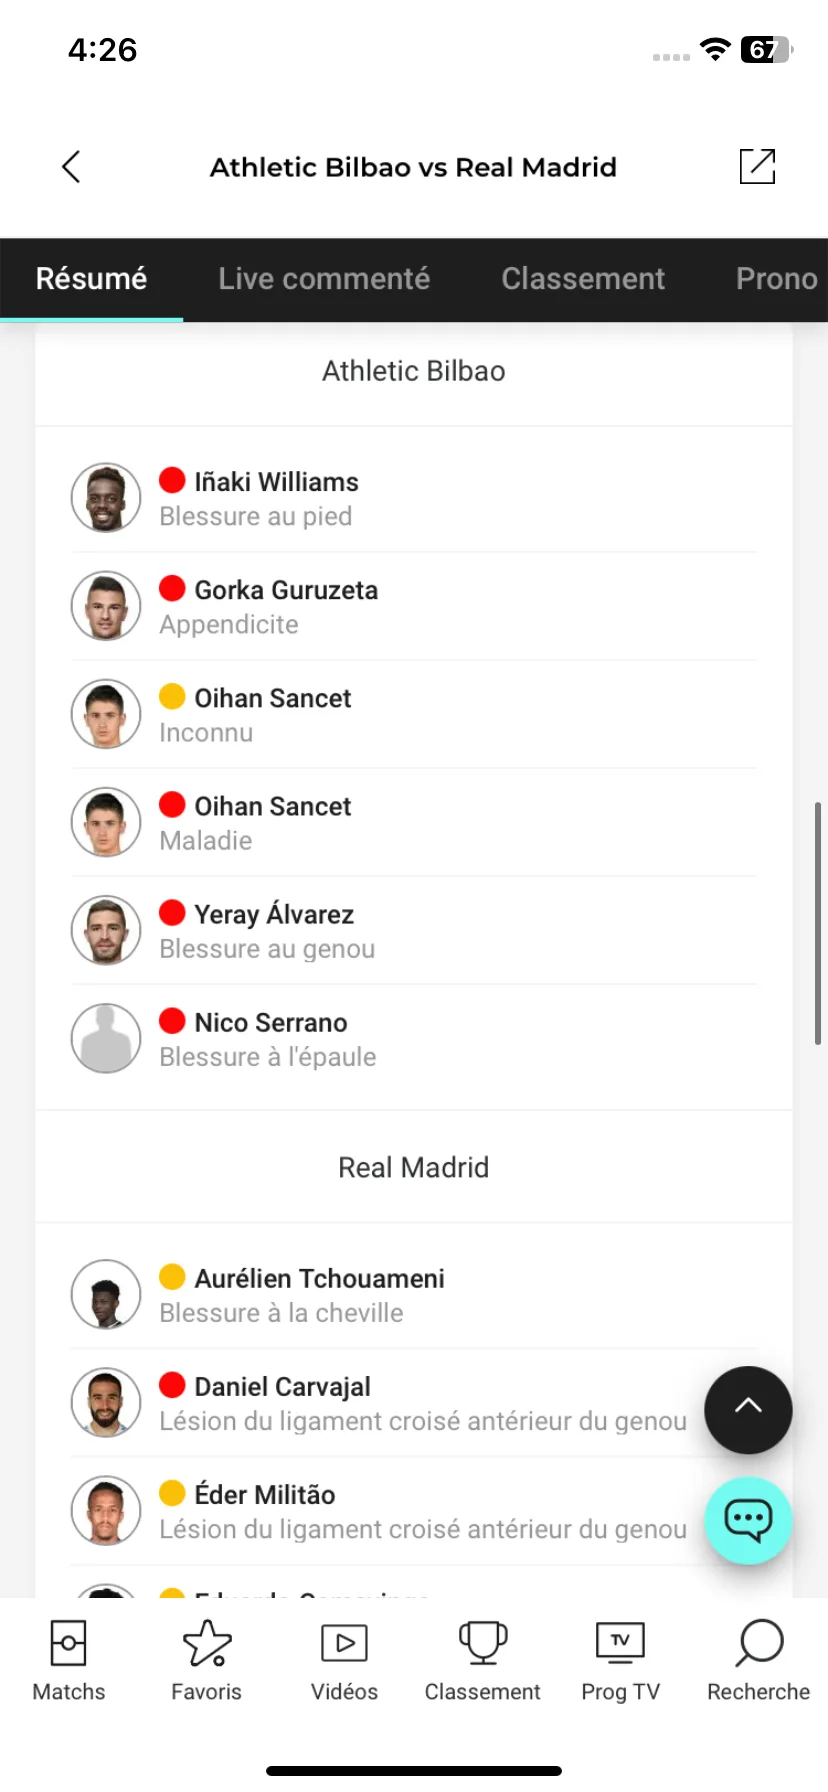Tap the scroll-to-top chevron button
Viewport: 828px width, 1792px height.
[748, 1409]
